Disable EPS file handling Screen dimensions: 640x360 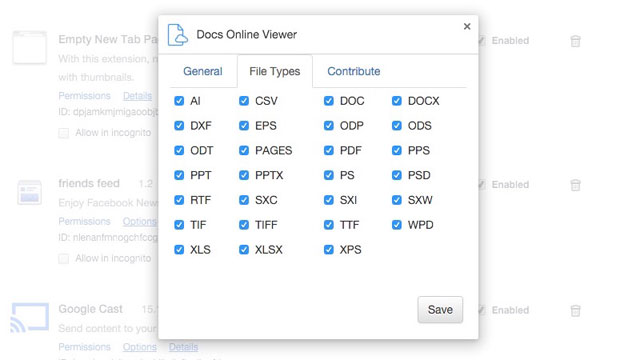coord(244,126)
